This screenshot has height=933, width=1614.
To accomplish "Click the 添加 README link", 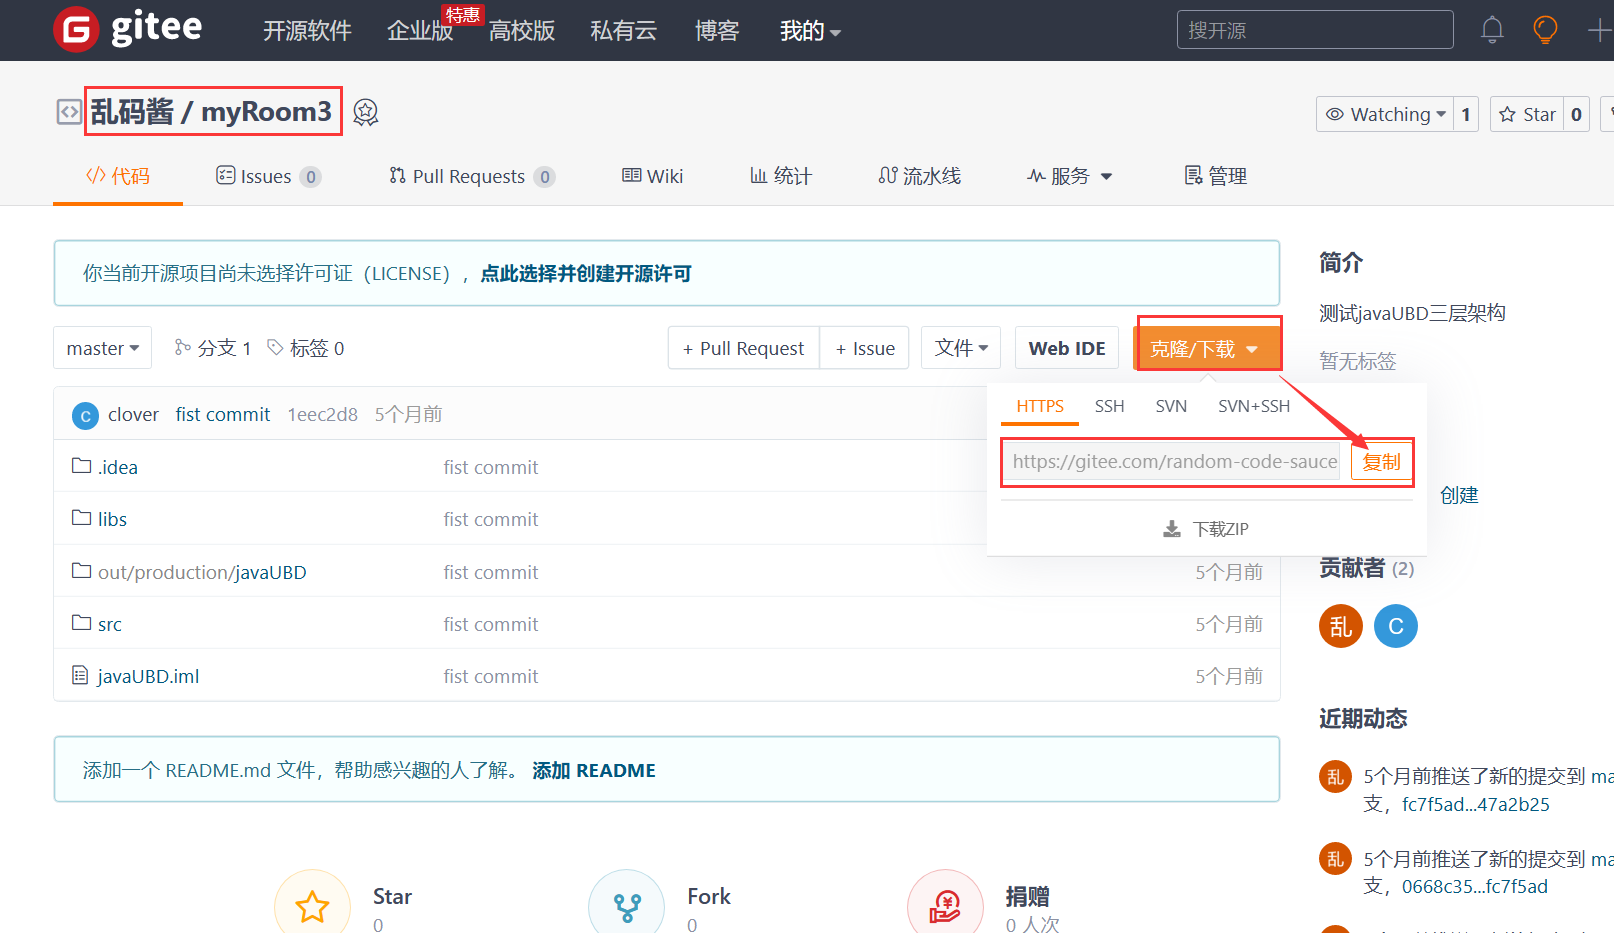I will 594,771.
